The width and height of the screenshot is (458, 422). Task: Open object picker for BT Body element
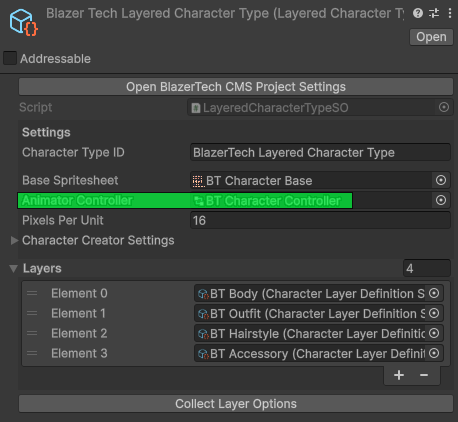coord(434,293)
